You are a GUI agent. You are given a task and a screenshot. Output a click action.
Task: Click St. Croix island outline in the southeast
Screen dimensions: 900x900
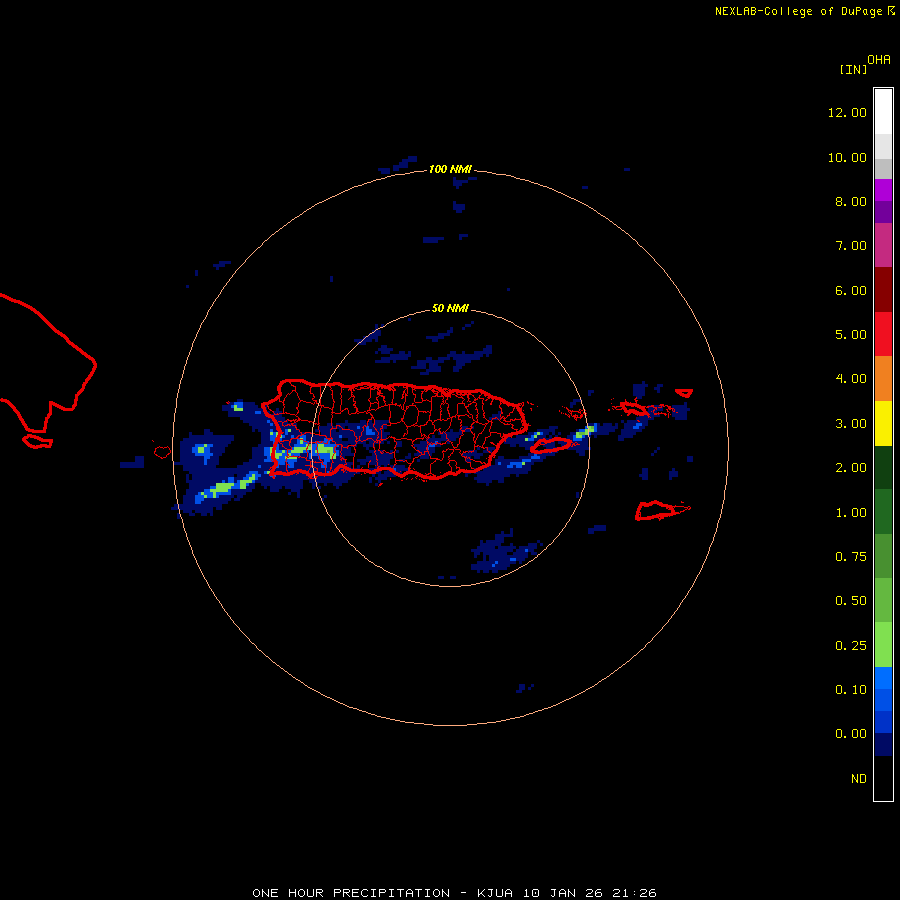point(662,510)
